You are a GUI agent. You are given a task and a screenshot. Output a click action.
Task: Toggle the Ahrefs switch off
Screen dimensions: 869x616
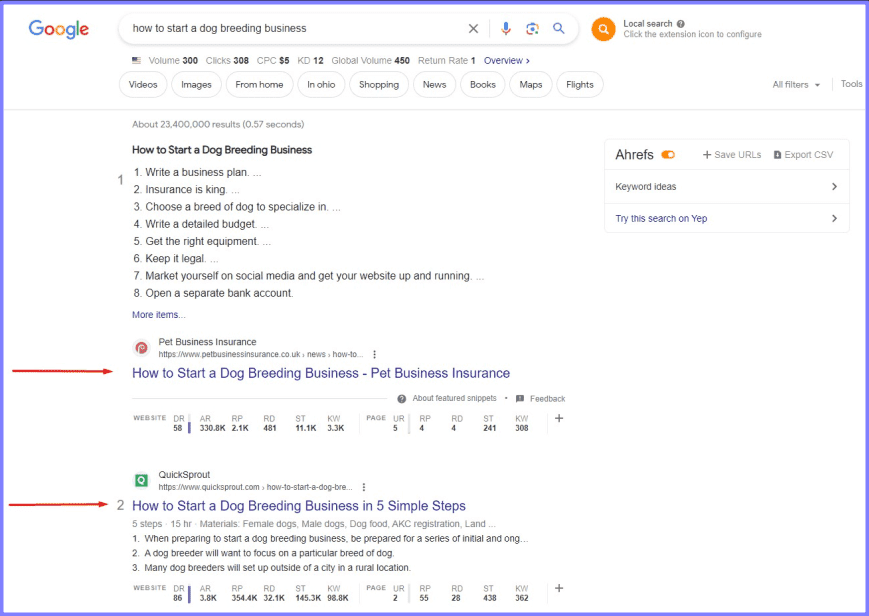668,155
